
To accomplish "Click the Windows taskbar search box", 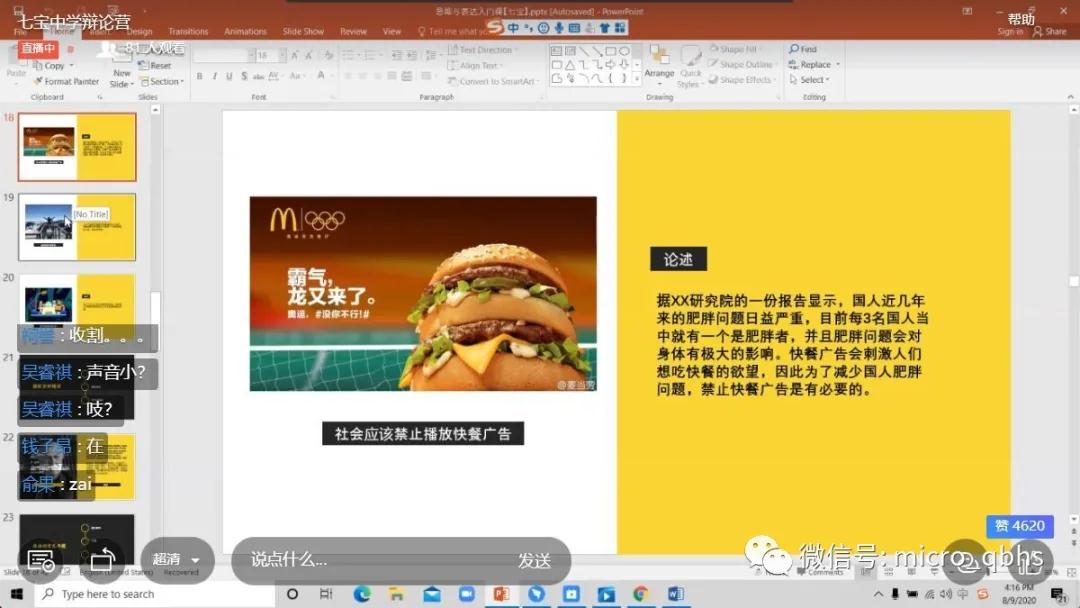I will pos(154,594).
